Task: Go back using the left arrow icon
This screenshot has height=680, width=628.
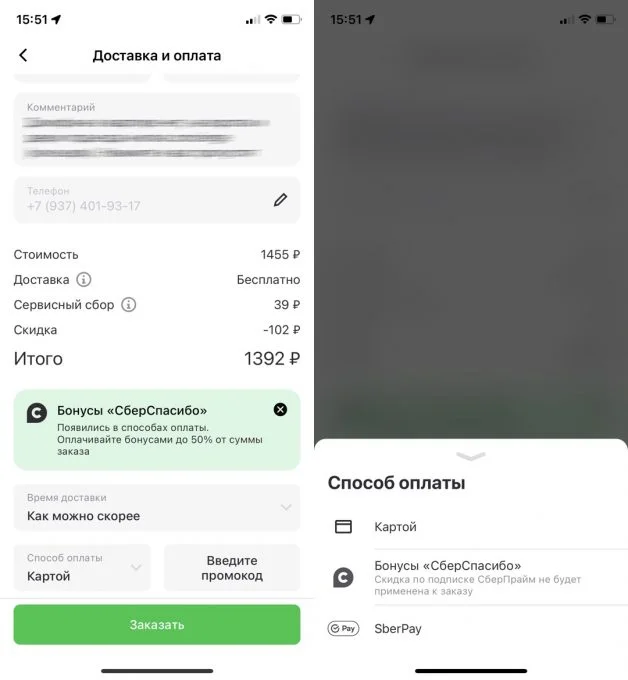Action: point(23,55)
